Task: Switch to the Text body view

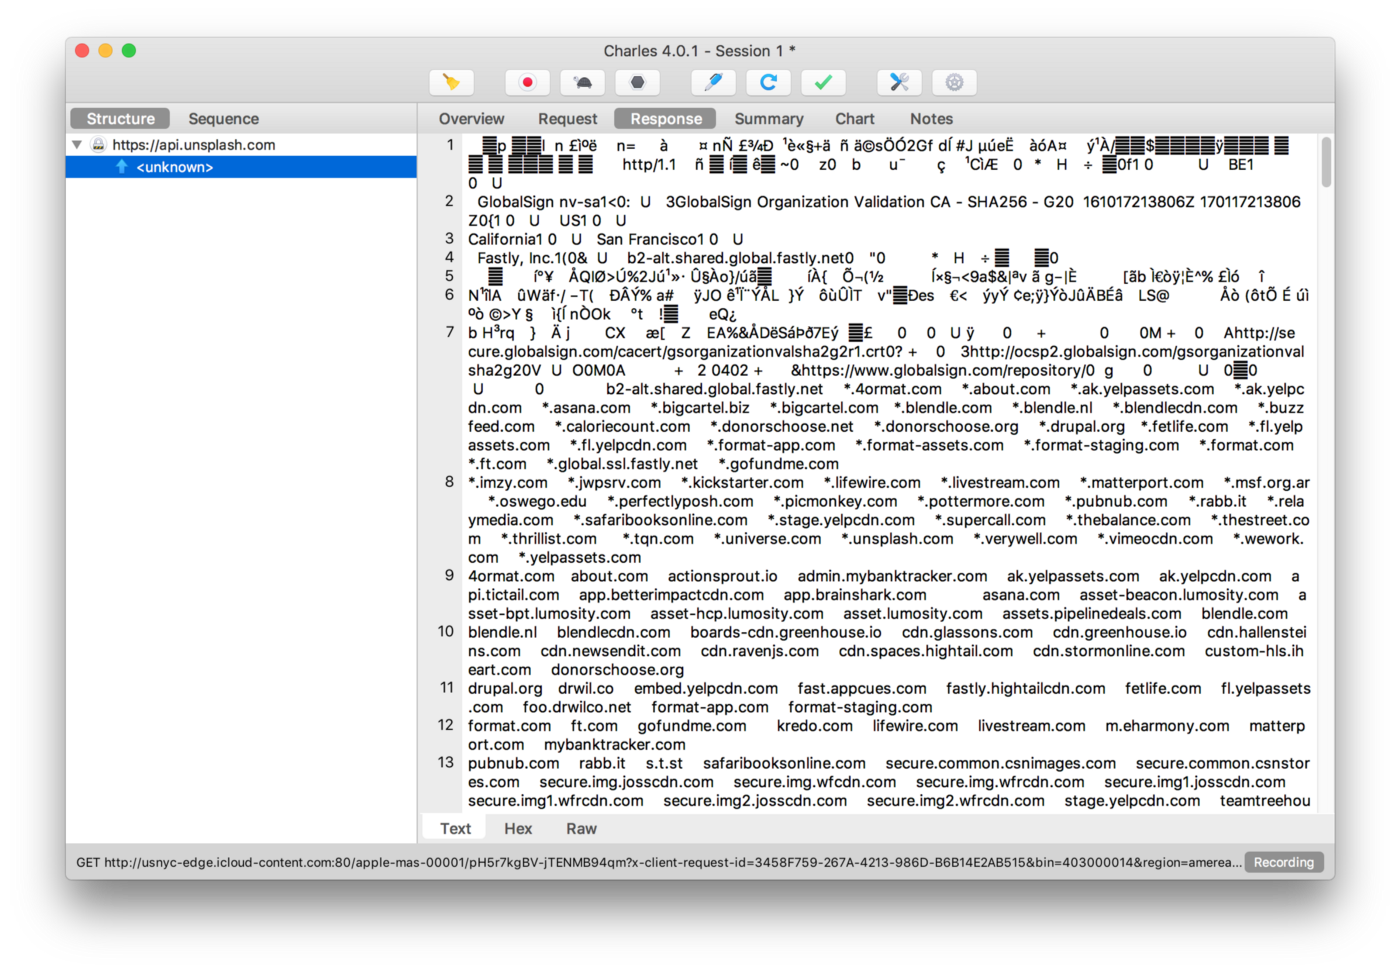Action: coord(455,828)
